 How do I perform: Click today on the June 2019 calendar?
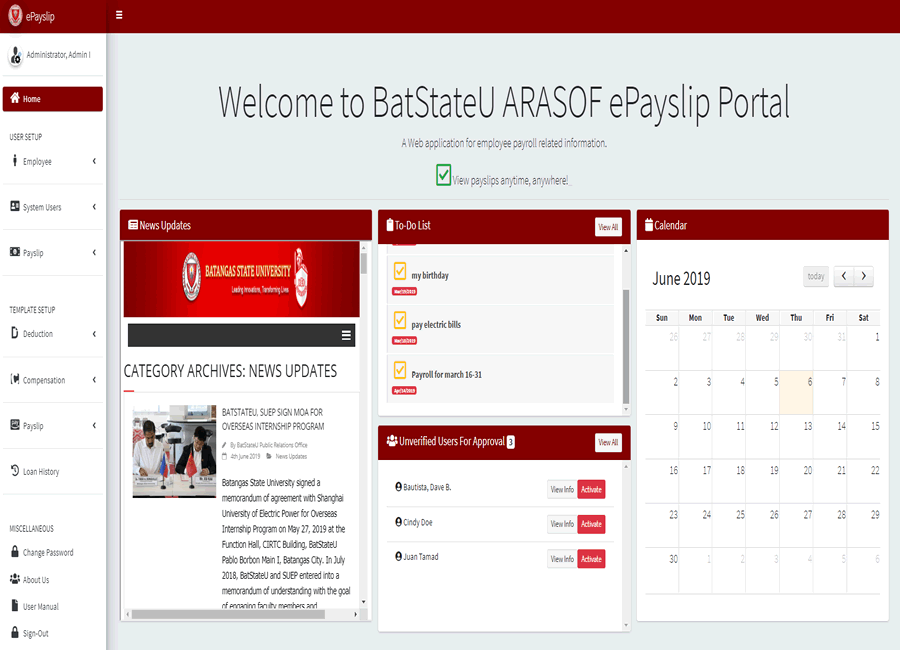pyautogui.click(x=815, y=276)
